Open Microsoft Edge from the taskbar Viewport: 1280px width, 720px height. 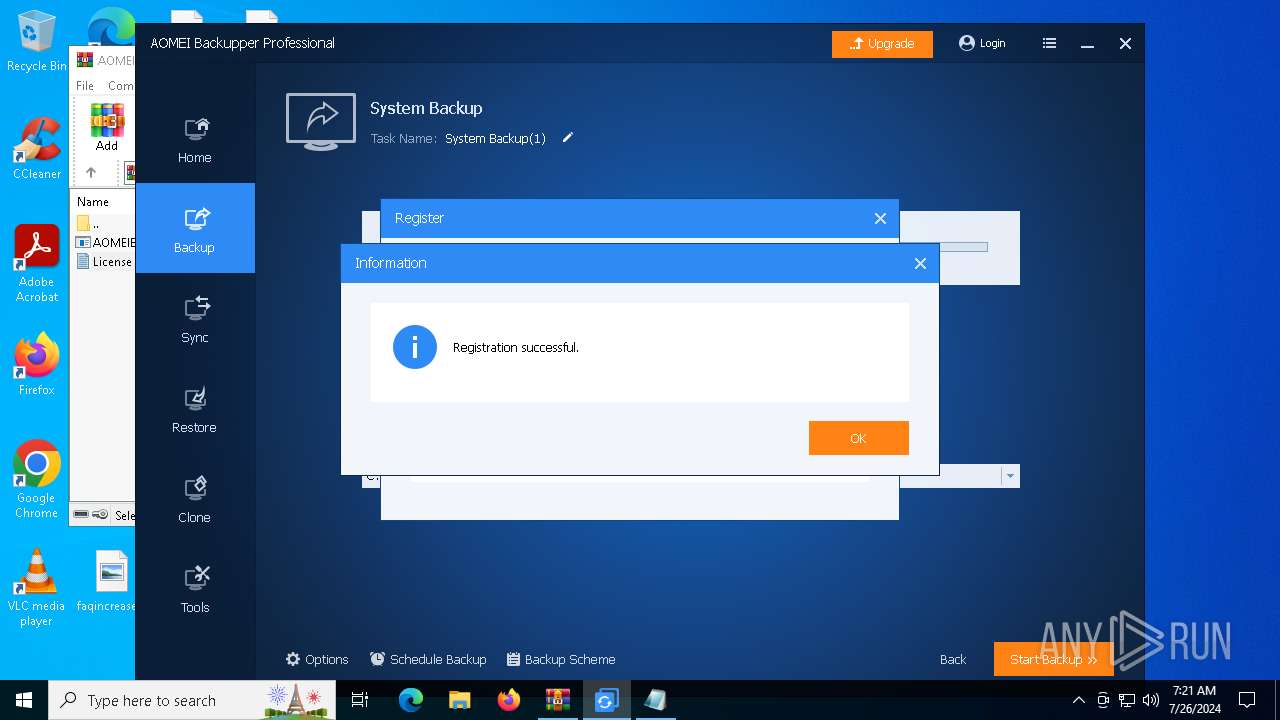click(411, 700)
